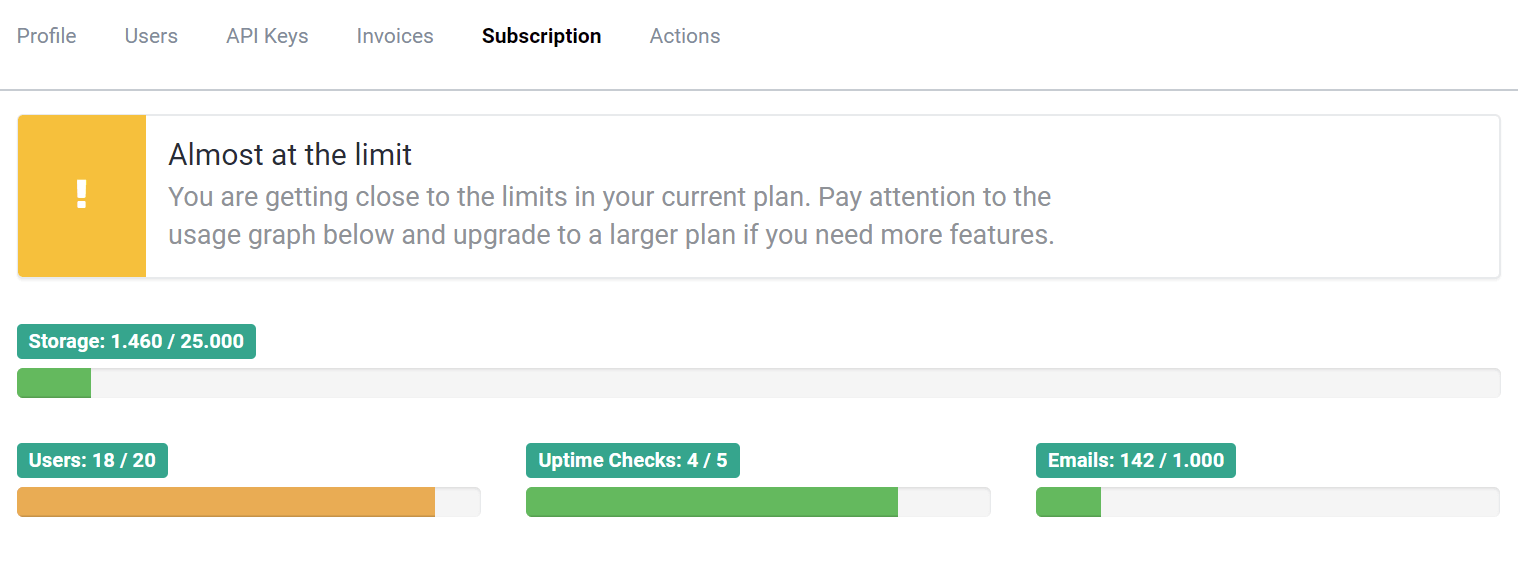This screenshot has height=583, width=1518.
Task: Click the empty part of Storage bar
Action: click(x=795, y=383)
